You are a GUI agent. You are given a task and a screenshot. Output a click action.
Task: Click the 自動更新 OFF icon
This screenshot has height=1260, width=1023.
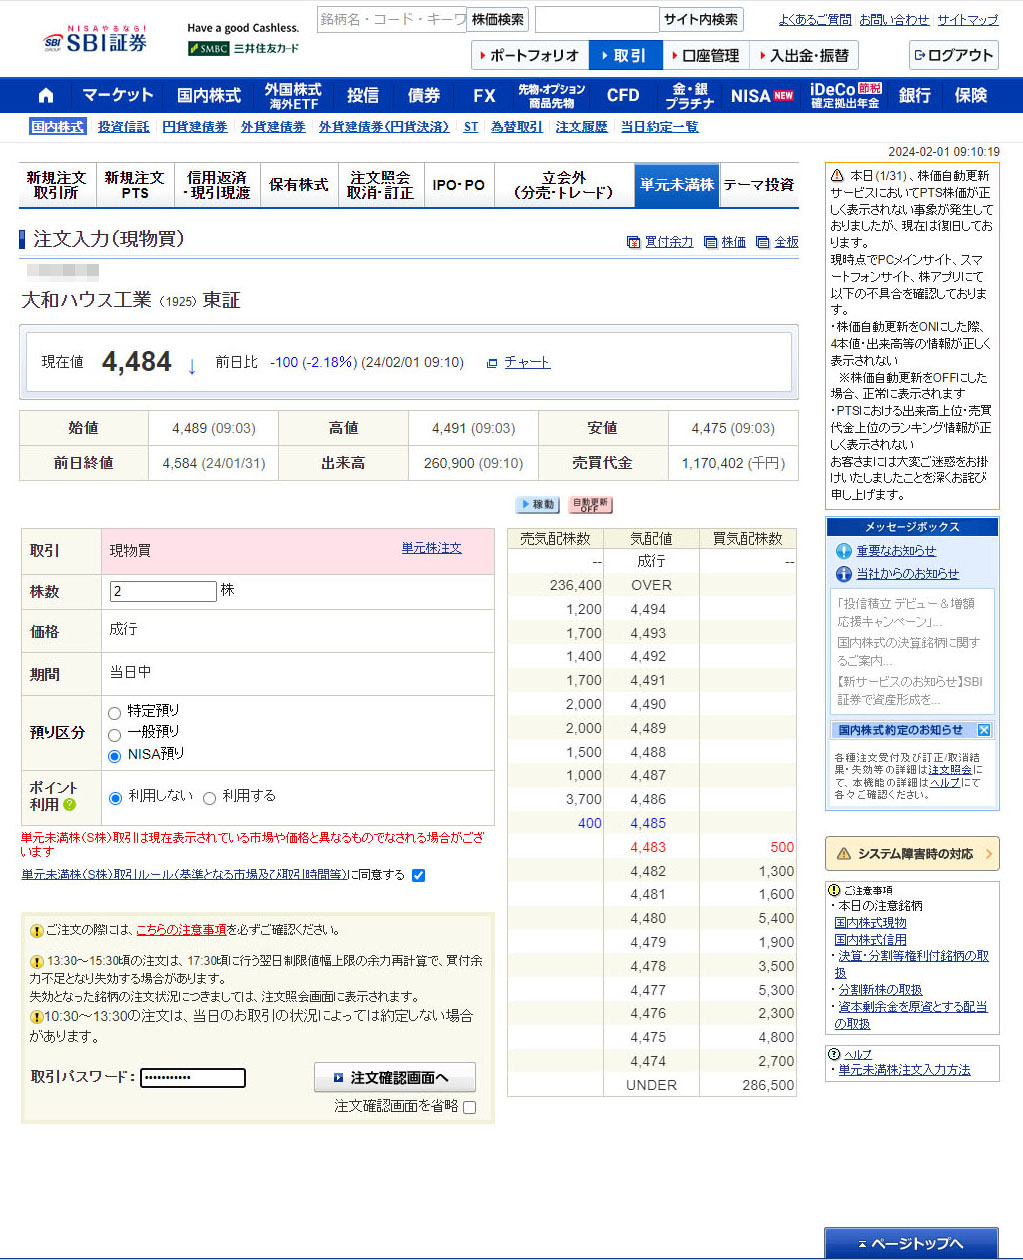(x=590, y=505)
